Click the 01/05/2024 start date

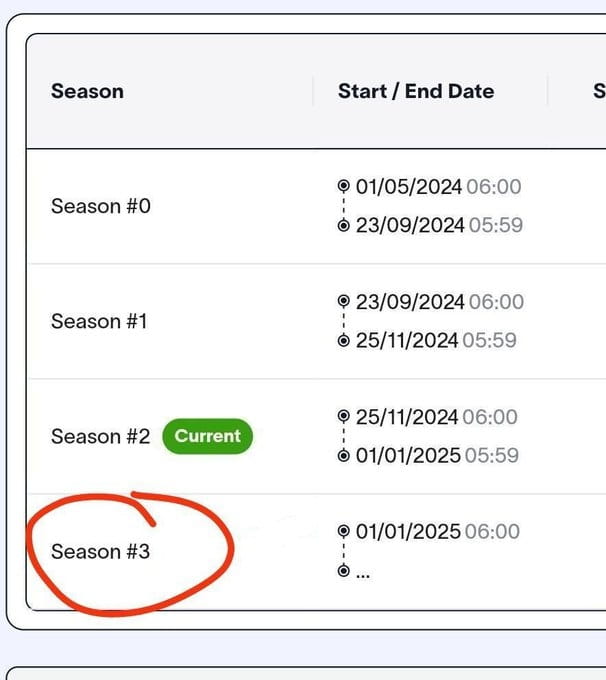(409, 187)
